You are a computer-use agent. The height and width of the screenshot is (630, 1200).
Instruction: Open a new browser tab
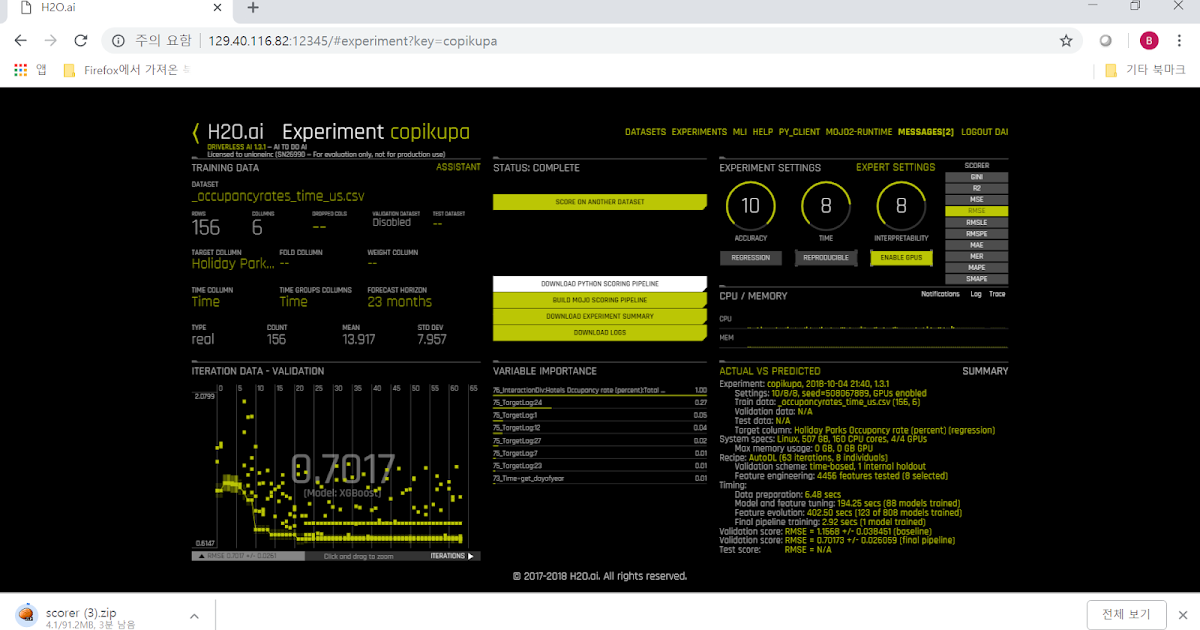coord(253,8)
